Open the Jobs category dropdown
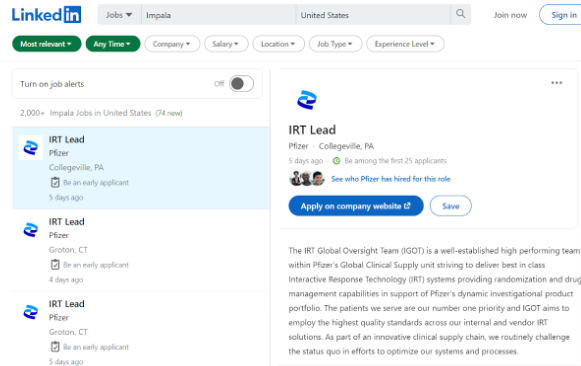 tap(119, 15)
